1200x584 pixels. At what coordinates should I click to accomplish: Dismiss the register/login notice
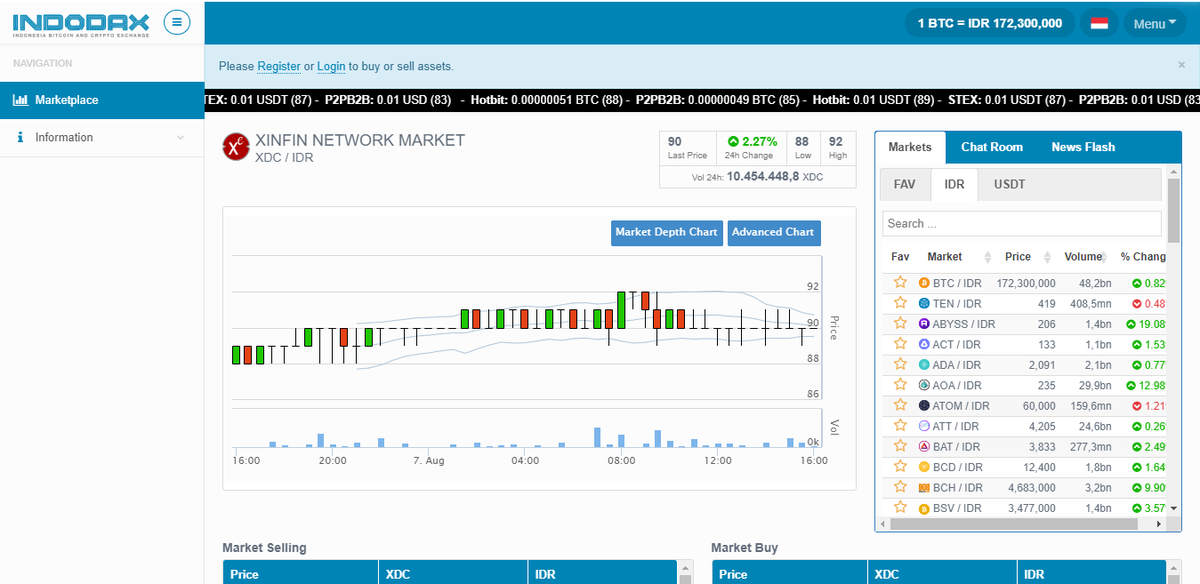1181,65
